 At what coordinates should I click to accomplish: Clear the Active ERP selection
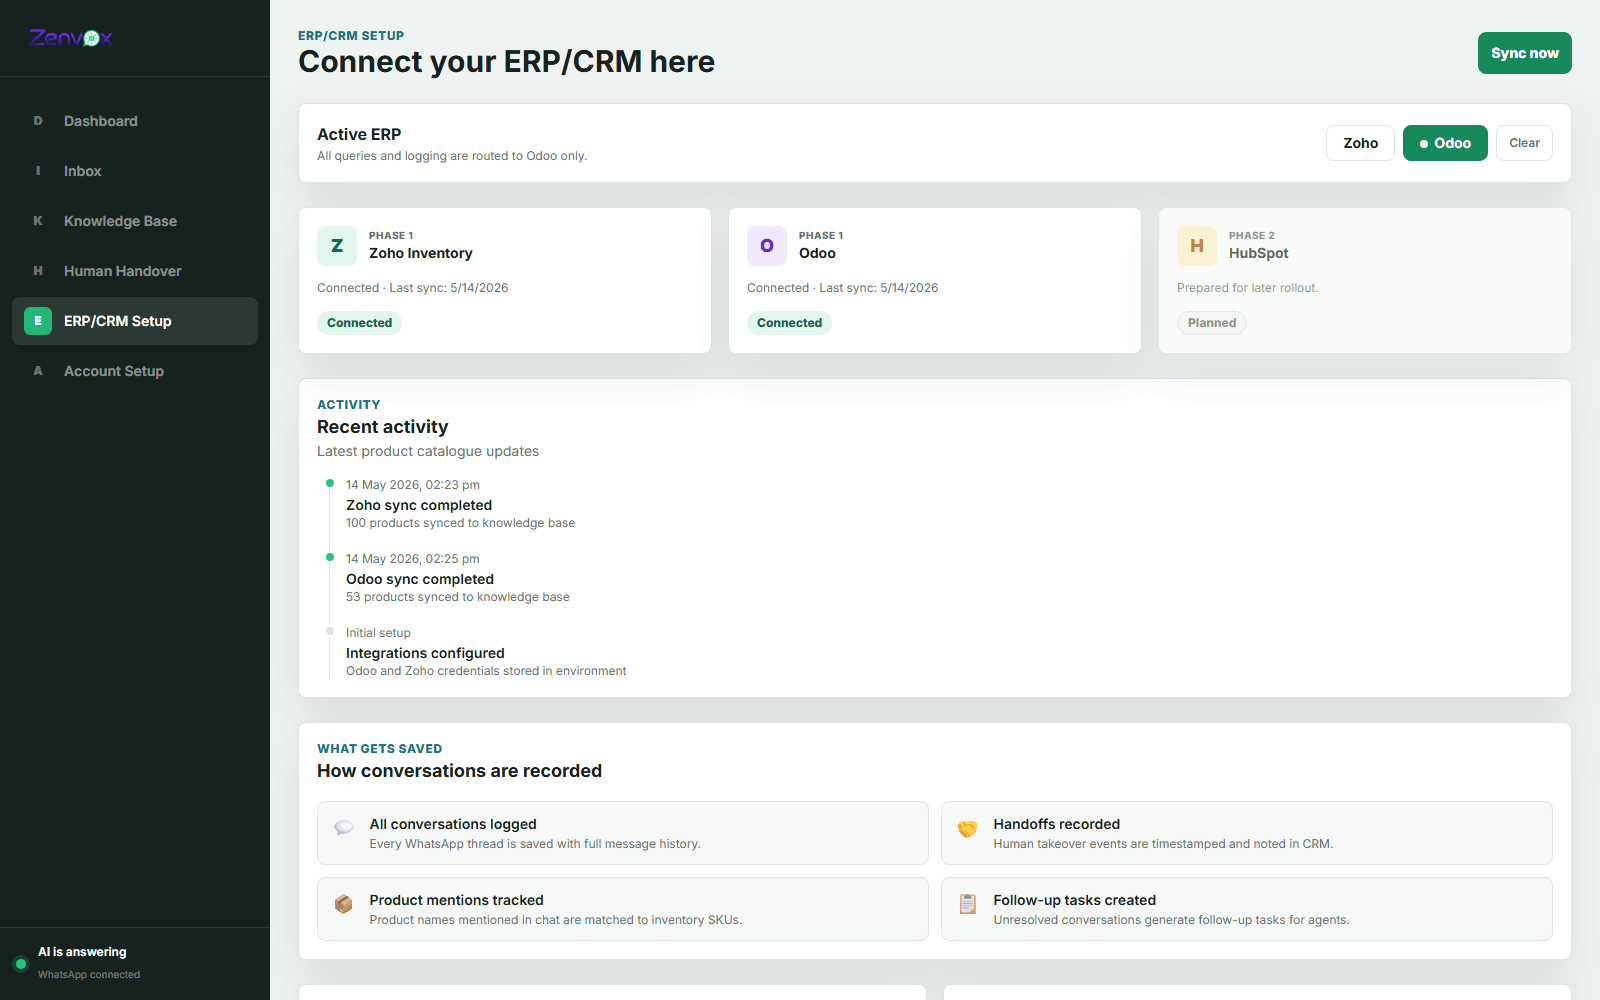(x=1524, y=143)
